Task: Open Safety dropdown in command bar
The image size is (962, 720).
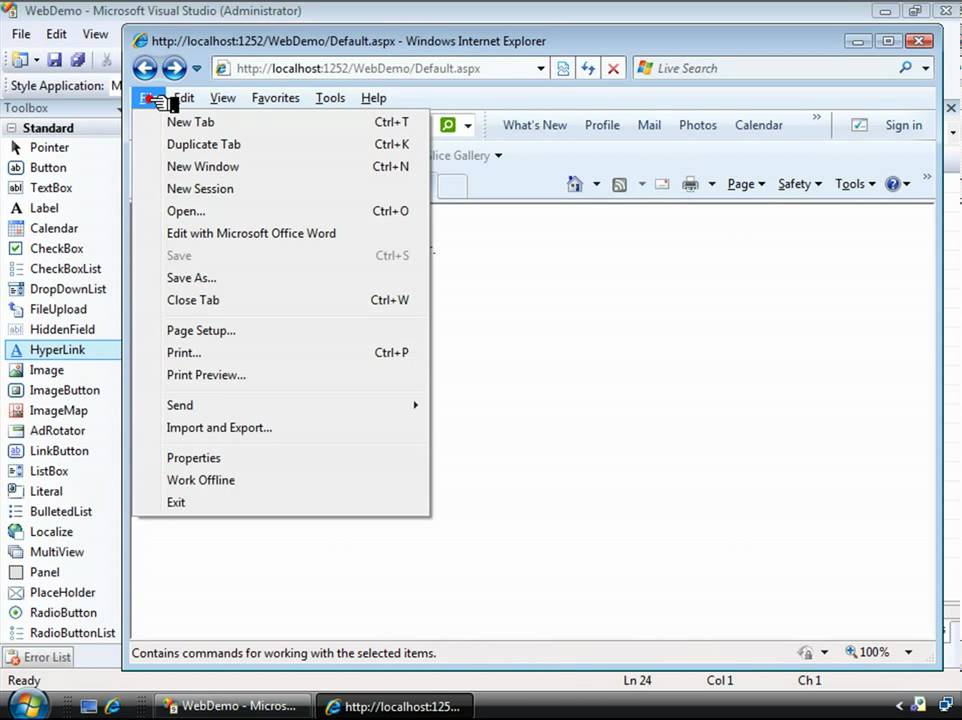Action: pos(799,184)
